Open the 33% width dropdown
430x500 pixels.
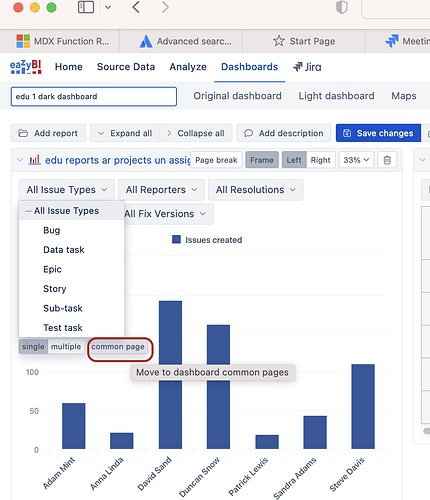tap(356, 160)
